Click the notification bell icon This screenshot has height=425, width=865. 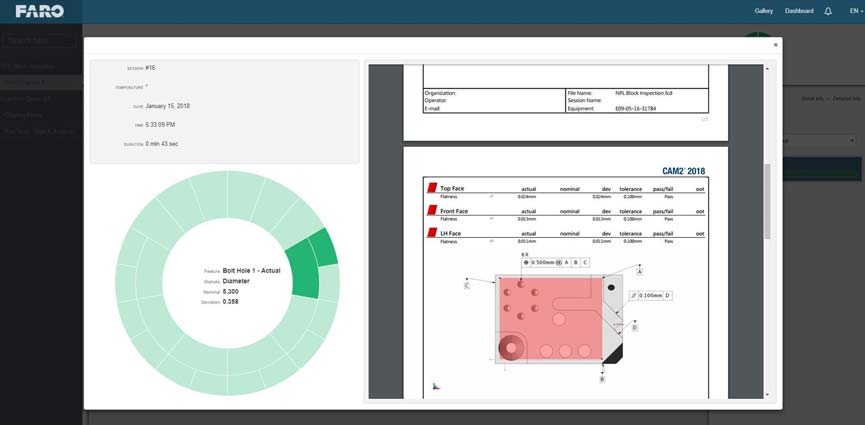pos(828,11)
